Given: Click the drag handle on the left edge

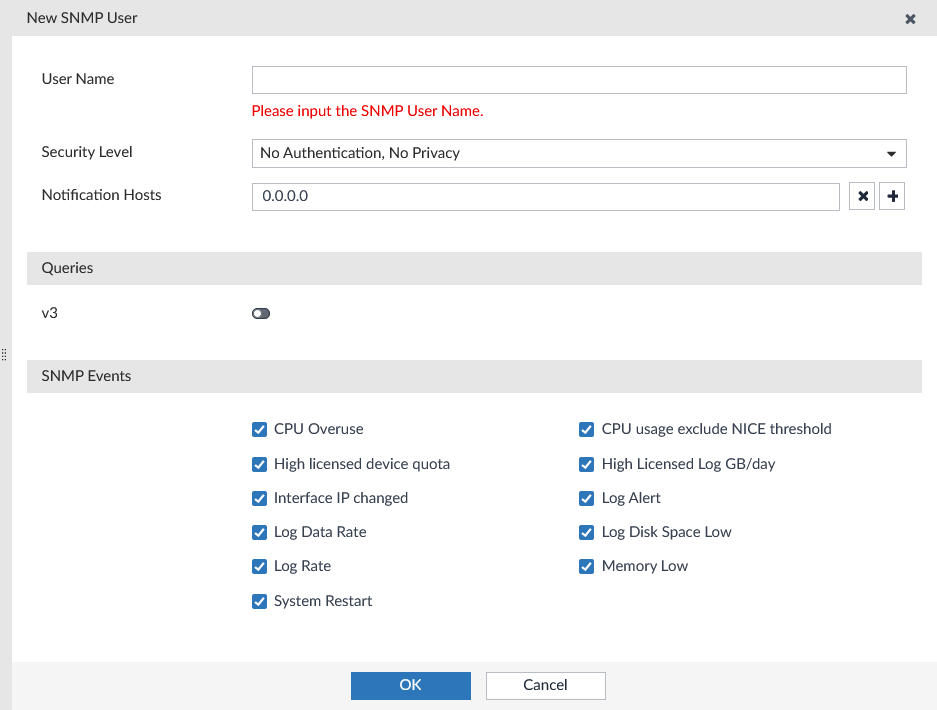Looking at the screenshot, I should click(4, 355).
